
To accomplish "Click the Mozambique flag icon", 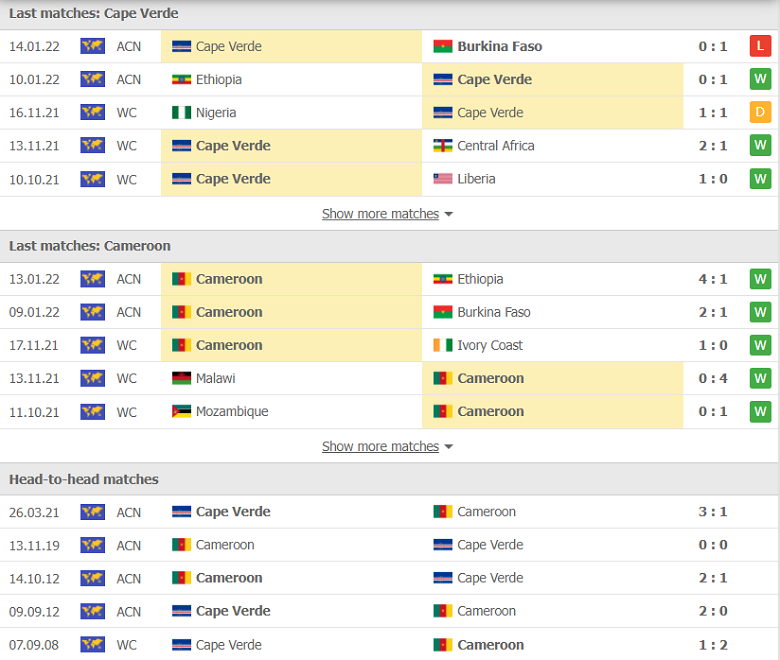I will 181,411.
